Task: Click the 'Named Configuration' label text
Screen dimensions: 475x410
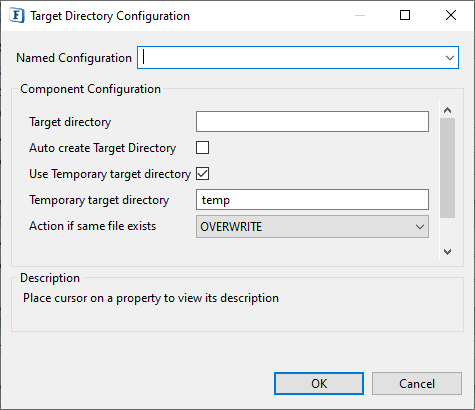Action: 74,58
